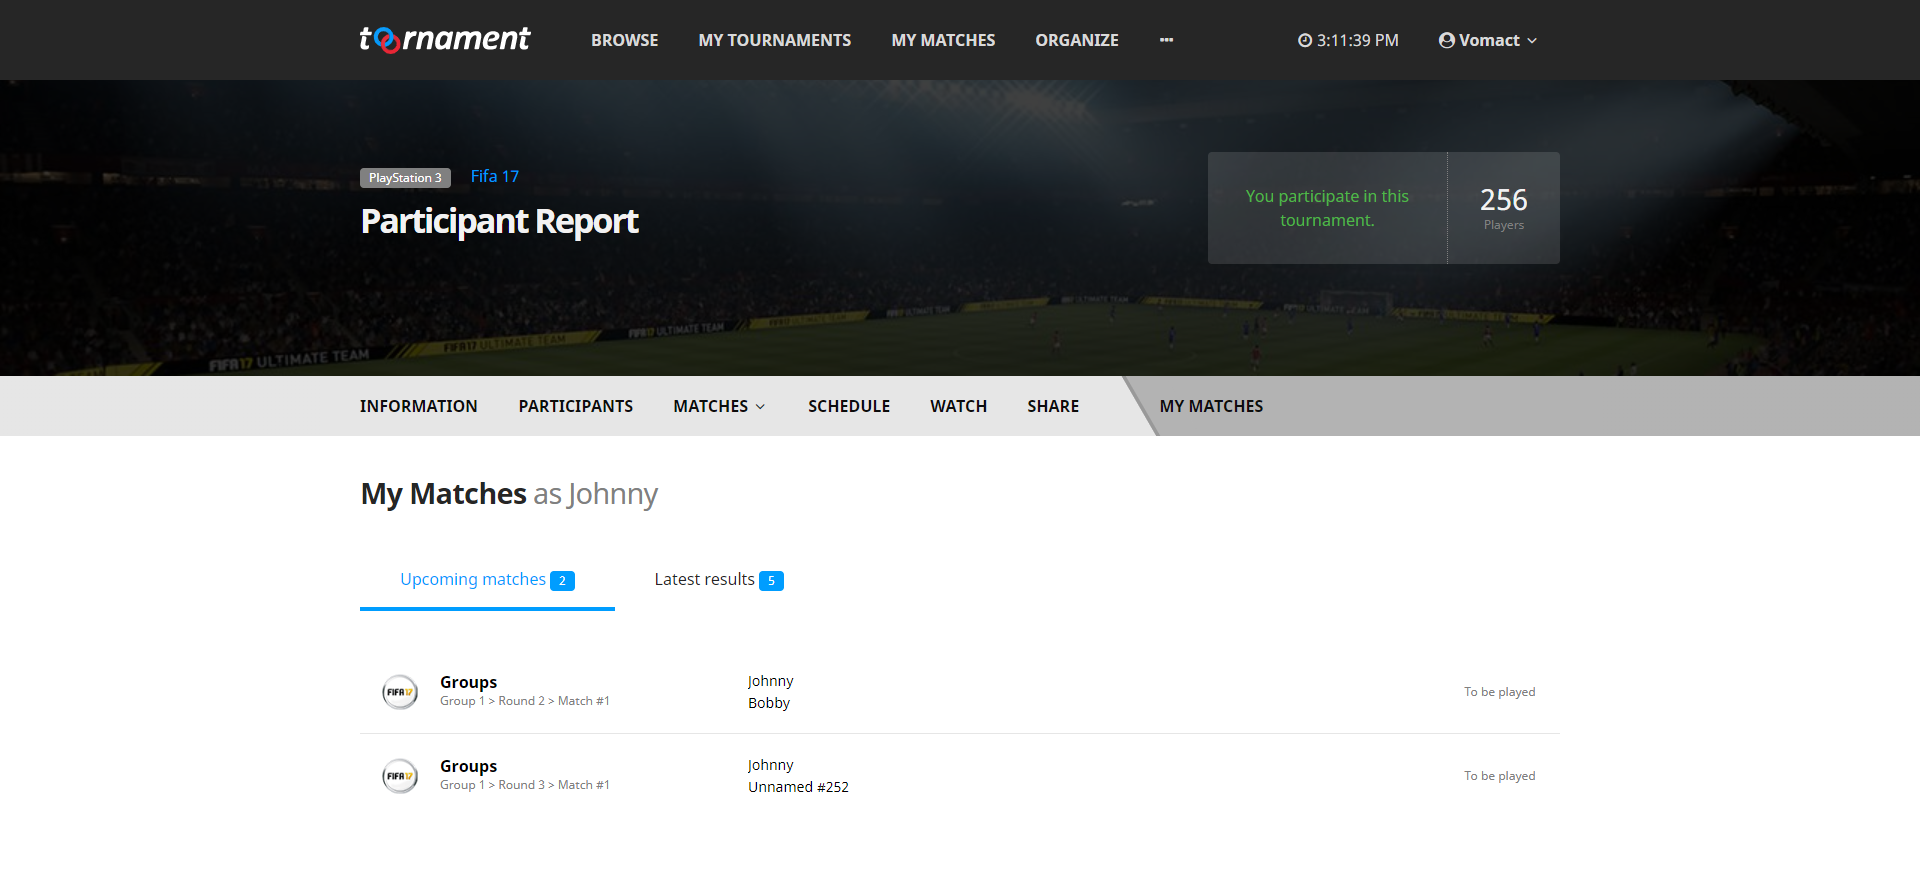Image resolution: width=1920 pixels, height=889 pixels.
Task: Expand the Vomact account dropdown arrow
Action: (x=1532, y=41)
